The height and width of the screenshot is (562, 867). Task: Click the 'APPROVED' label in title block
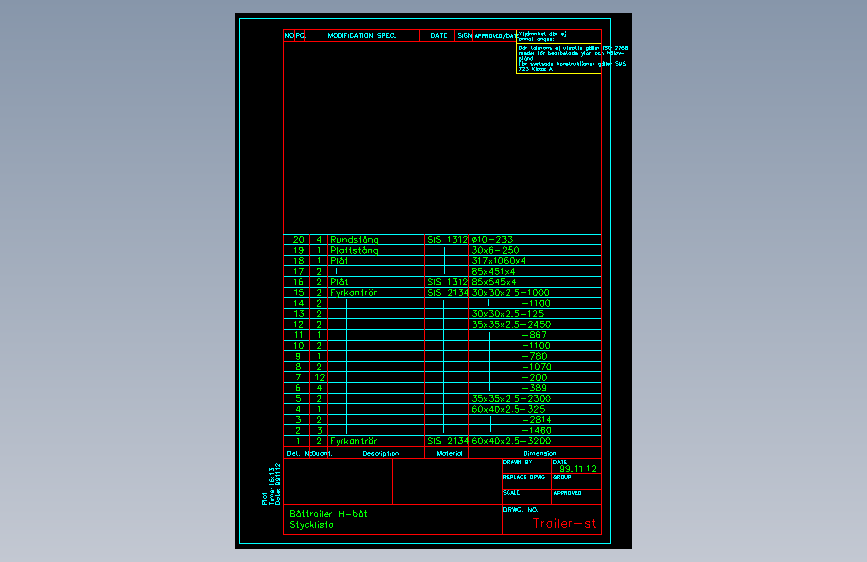pyautogui.click(x=567, y=492)
